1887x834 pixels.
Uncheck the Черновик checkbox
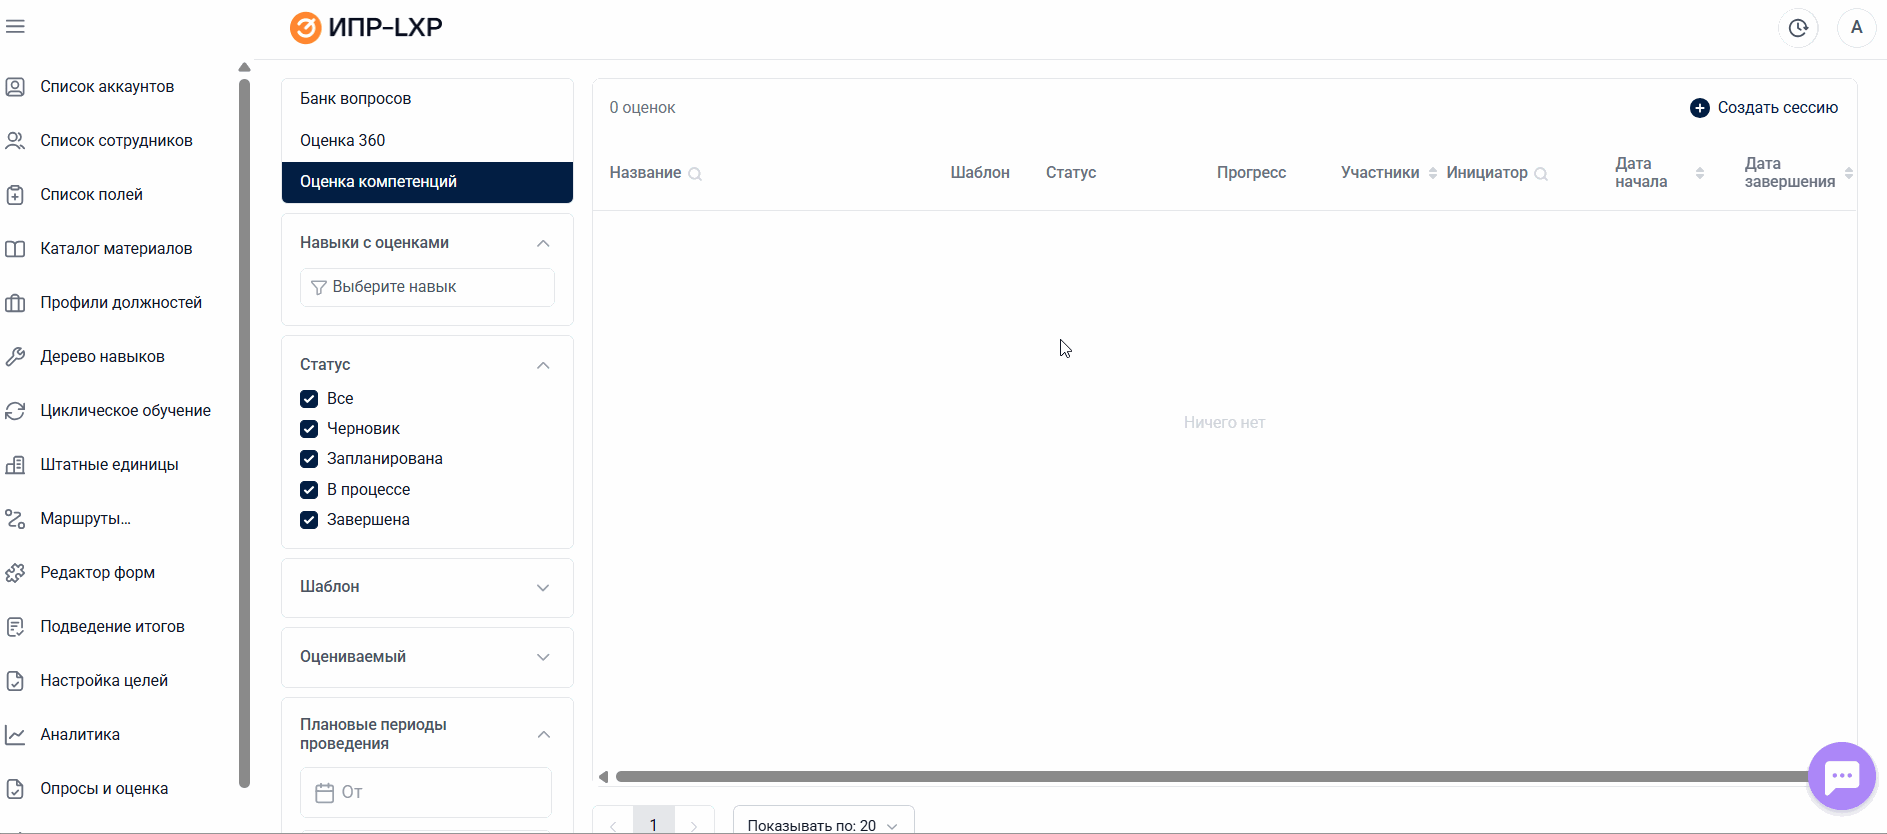click(309, 429)
